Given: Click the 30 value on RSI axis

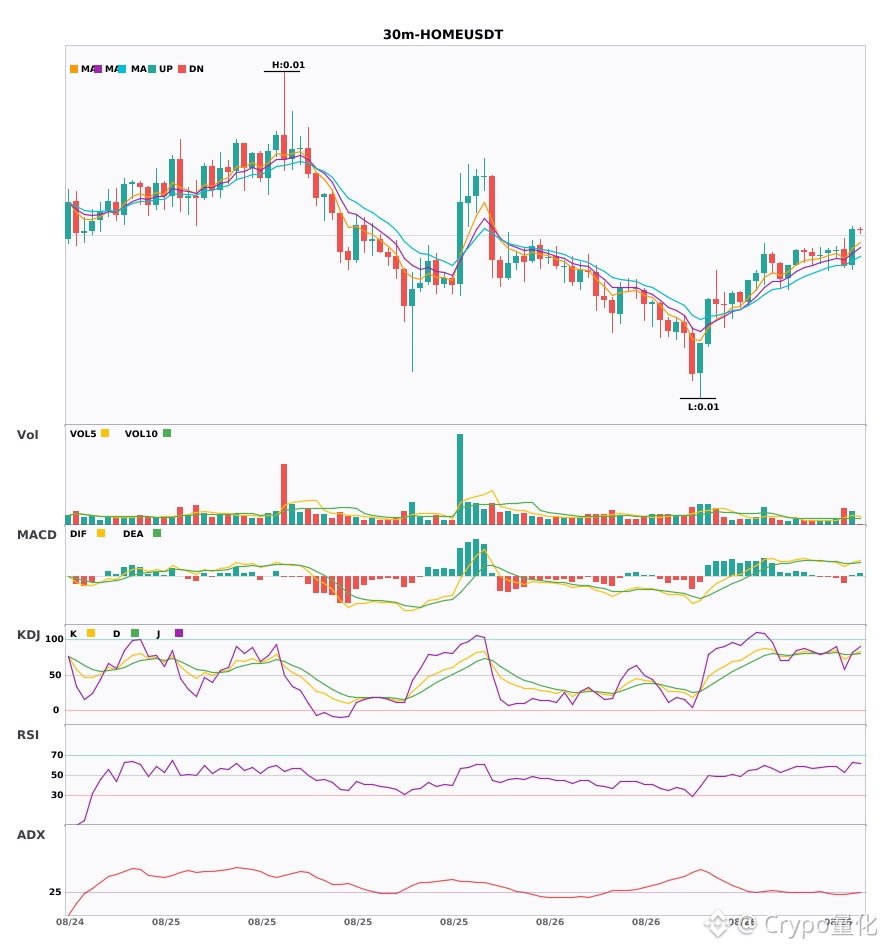Looking at the screenshot, I should click(57, 795).
